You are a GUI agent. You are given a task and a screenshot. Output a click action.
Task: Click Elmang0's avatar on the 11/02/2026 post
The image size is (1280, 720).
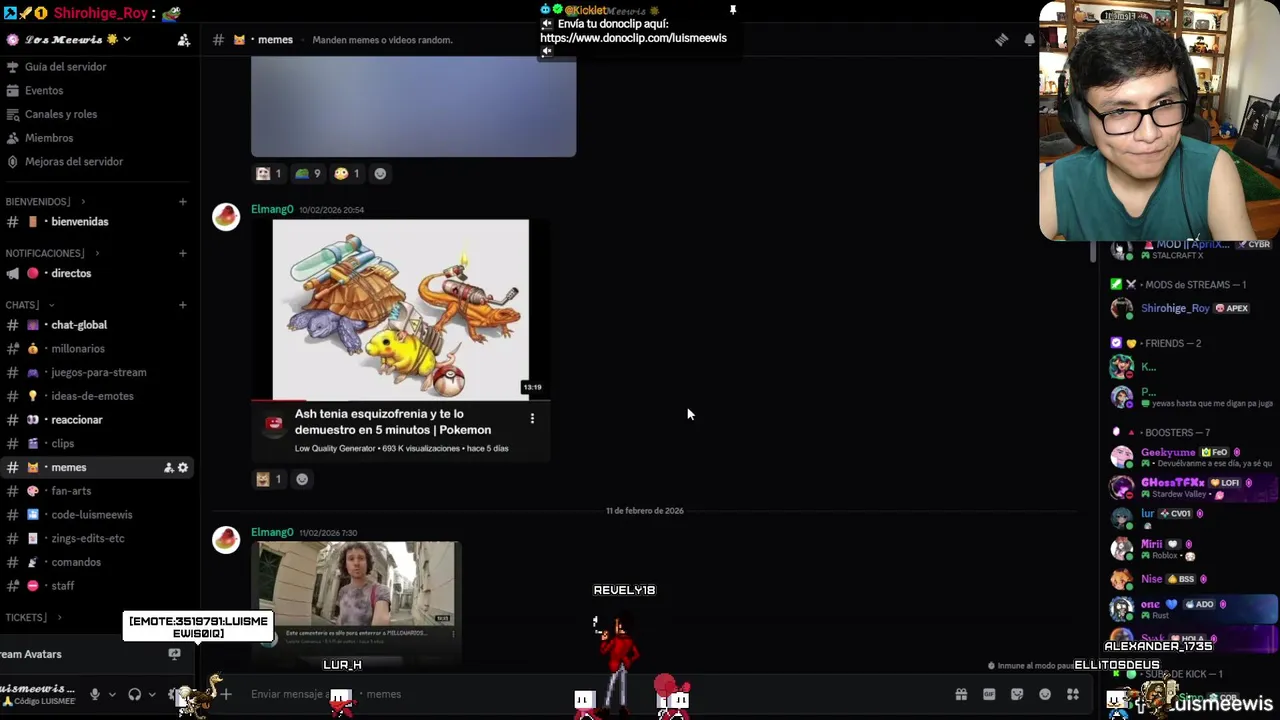pos(226,540)
